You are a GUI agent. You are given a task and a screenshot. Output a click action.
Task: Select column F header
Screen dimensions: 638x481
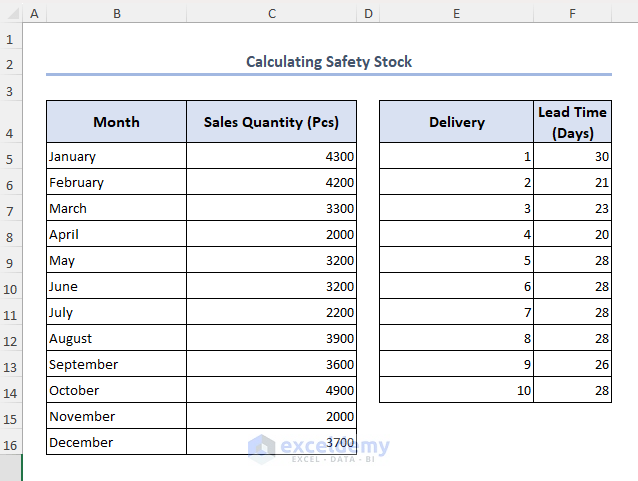point(572,13)
